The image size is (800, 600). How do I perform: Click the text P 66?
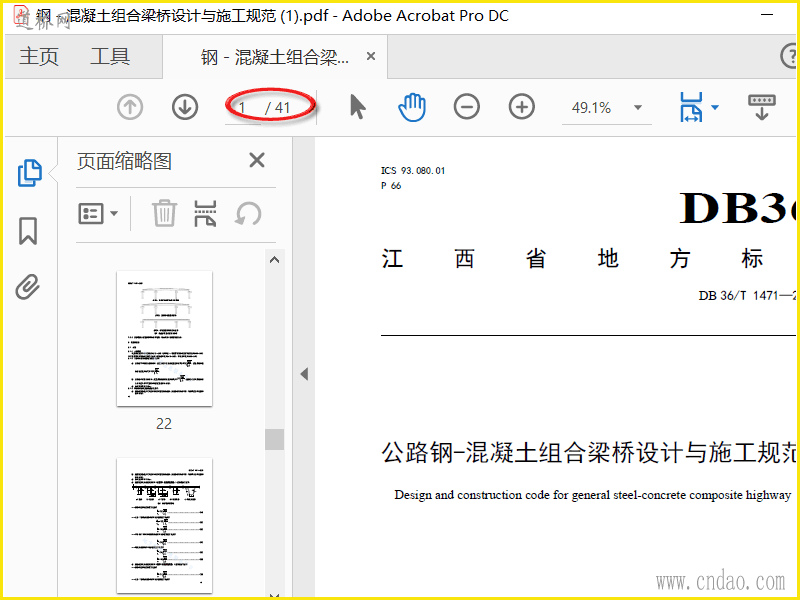coord(391,186)
